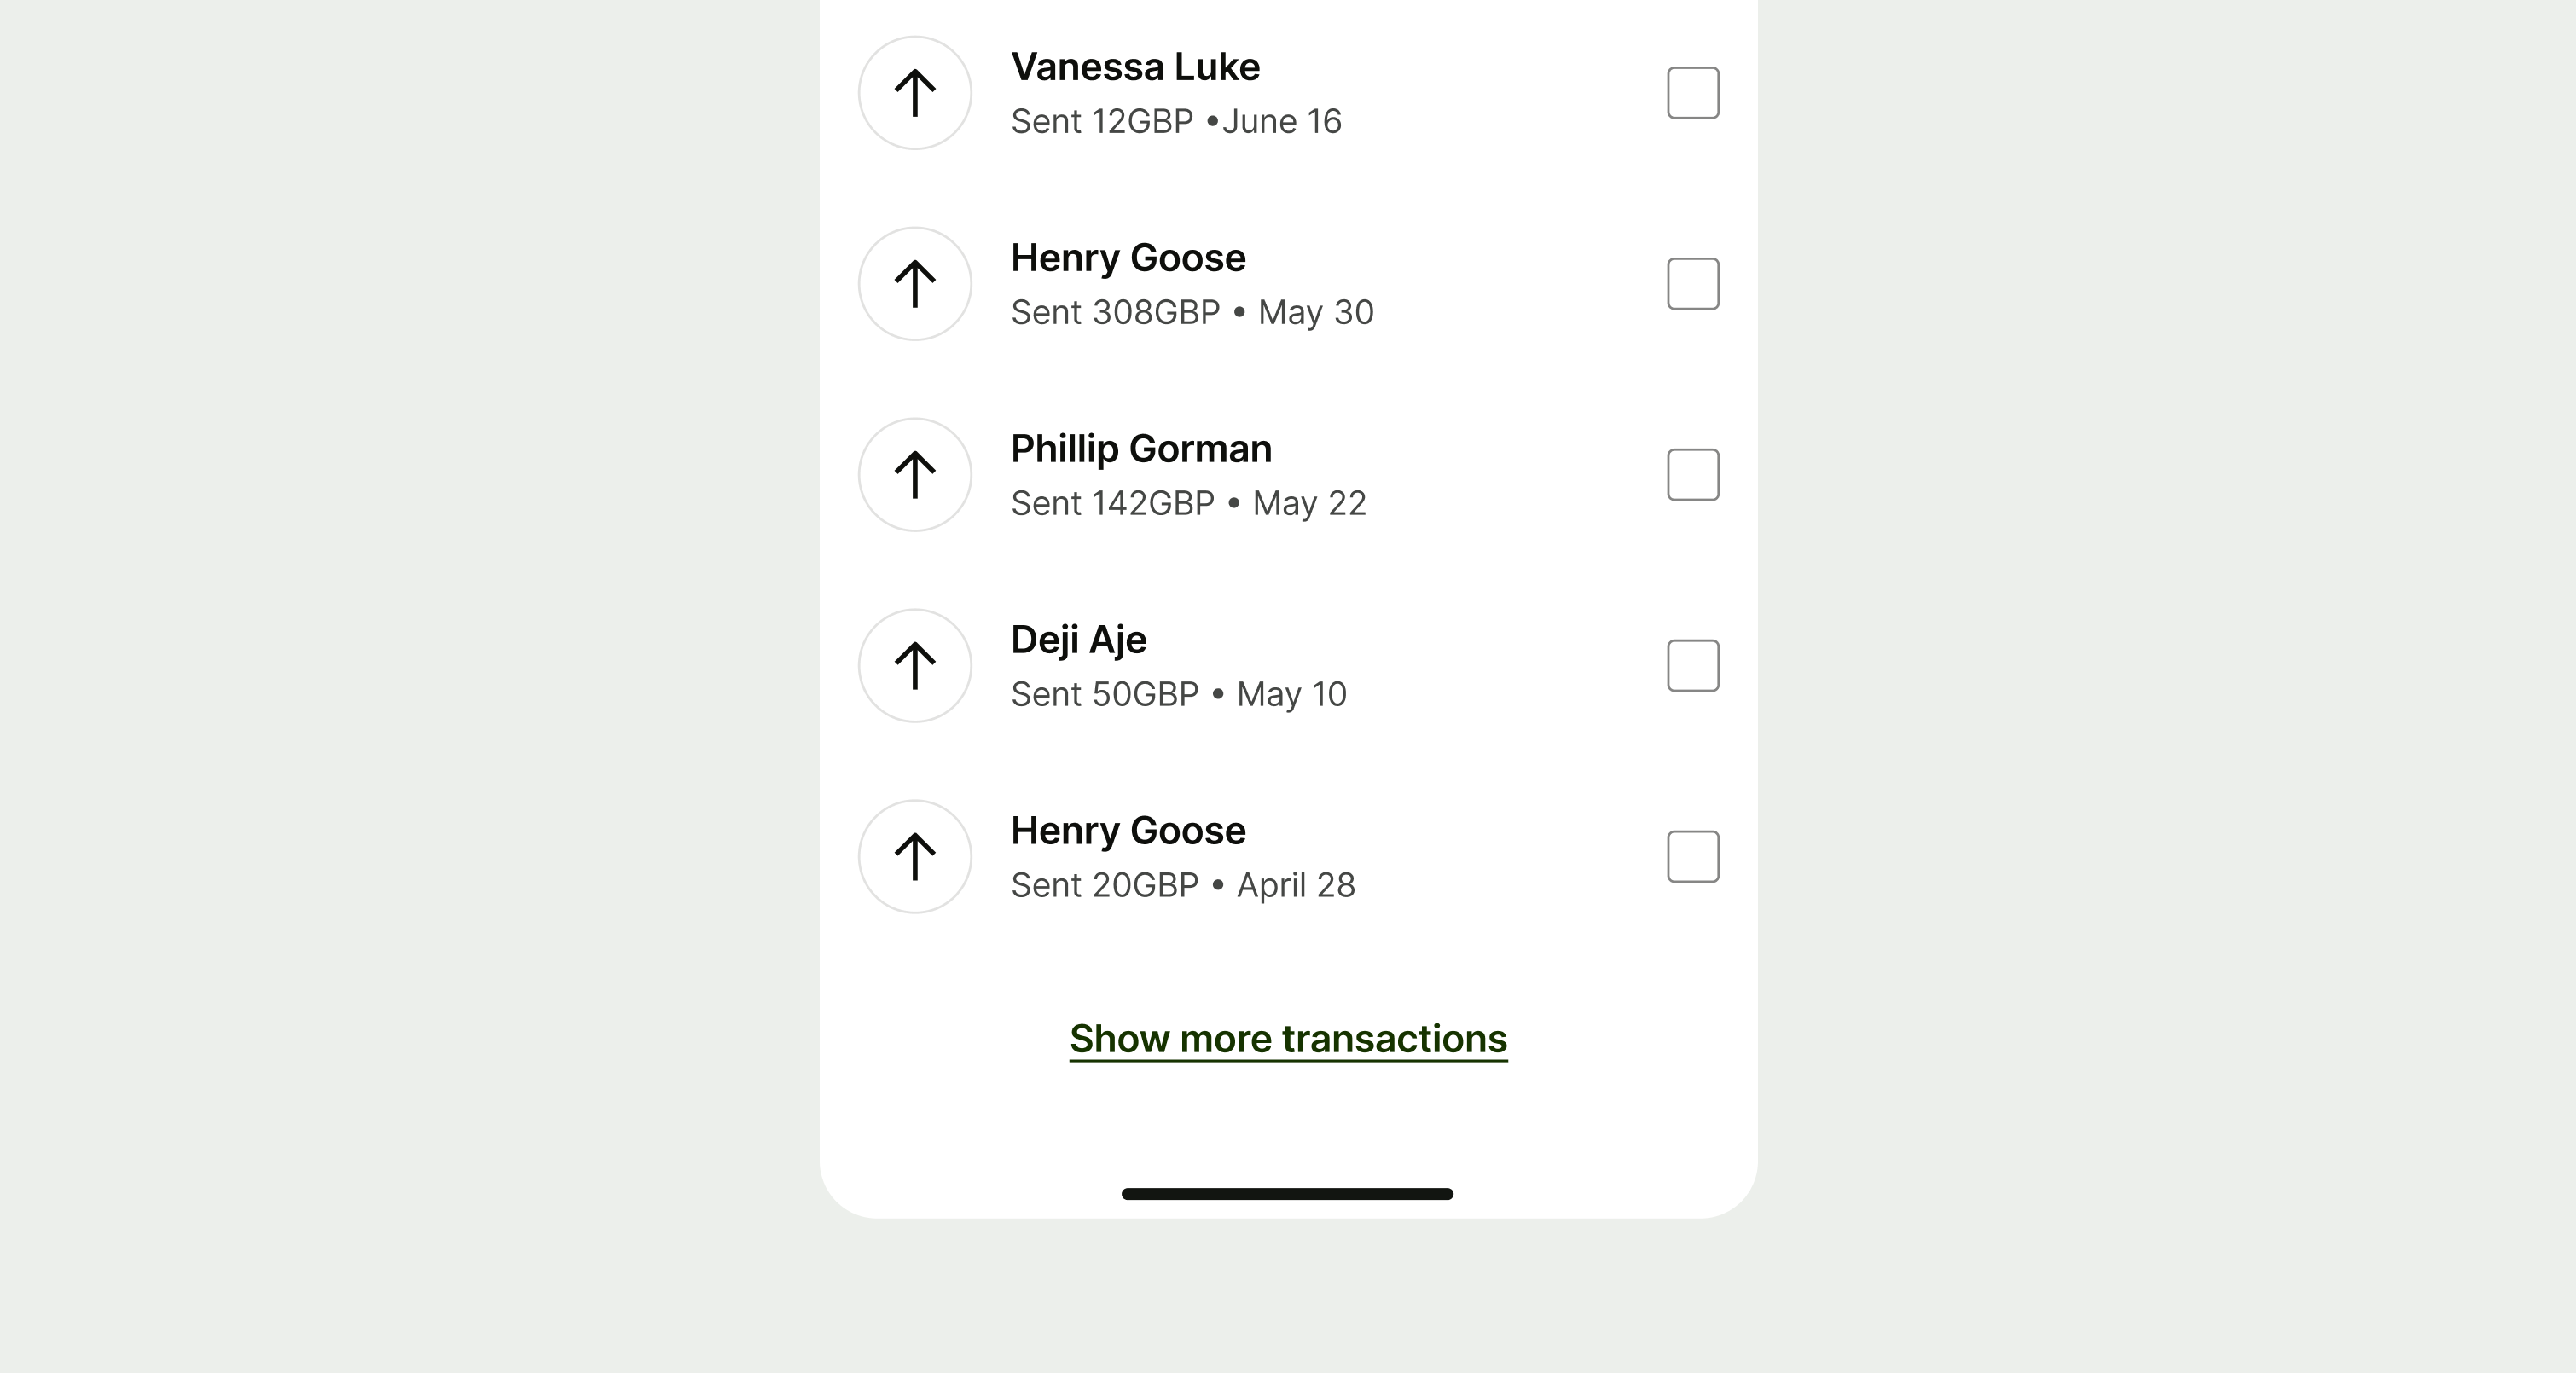
Task: Check the box for Deji Aje's transaction
Action: pos(1692,665)
